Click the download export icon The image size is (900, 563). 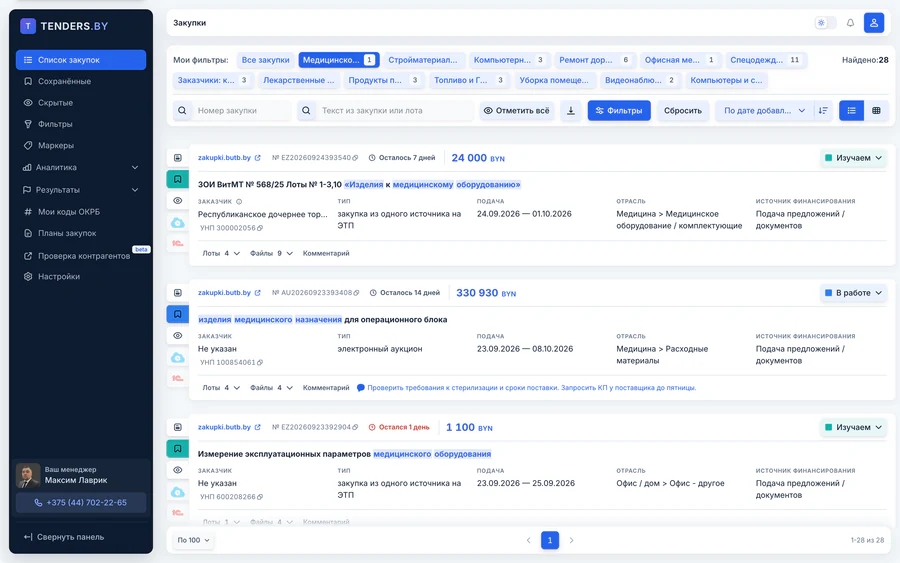click(x=571, y=111)
